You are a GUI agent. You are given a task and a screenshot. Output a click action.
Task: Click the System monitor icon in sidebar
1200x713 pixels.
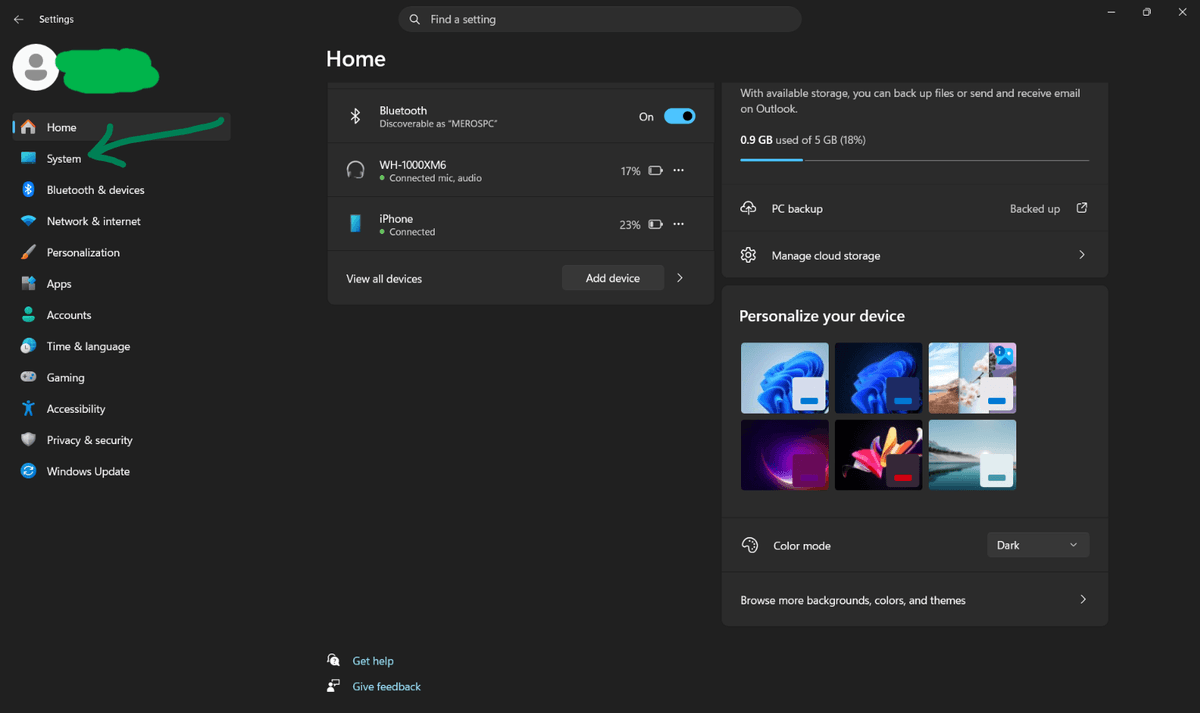point(28,159)
